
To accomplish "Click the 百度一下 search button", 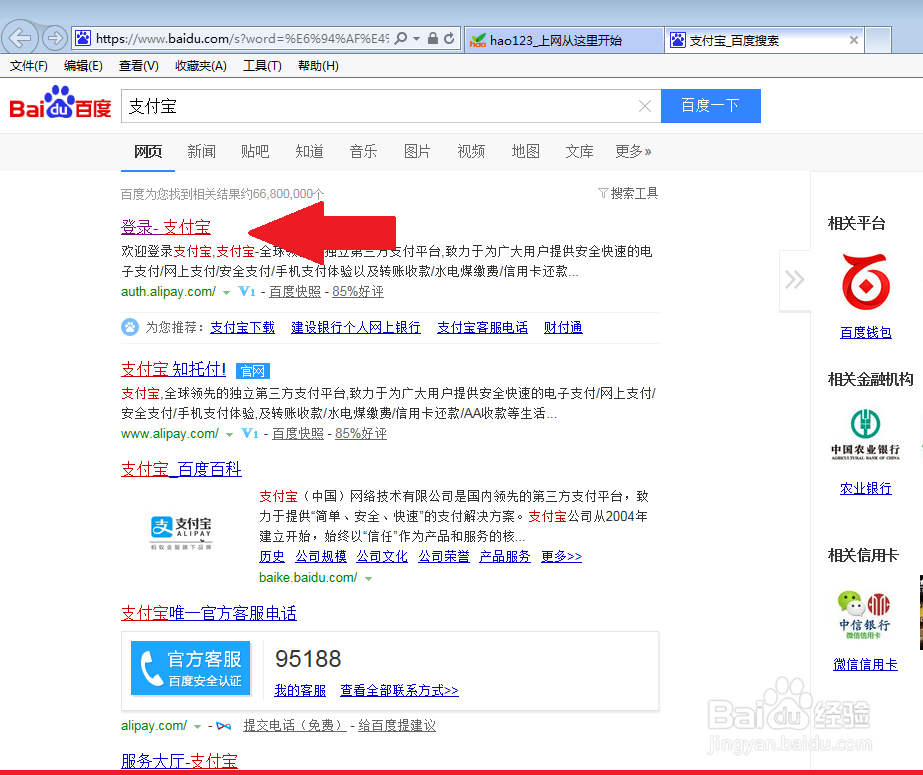I will pos(710,106).
